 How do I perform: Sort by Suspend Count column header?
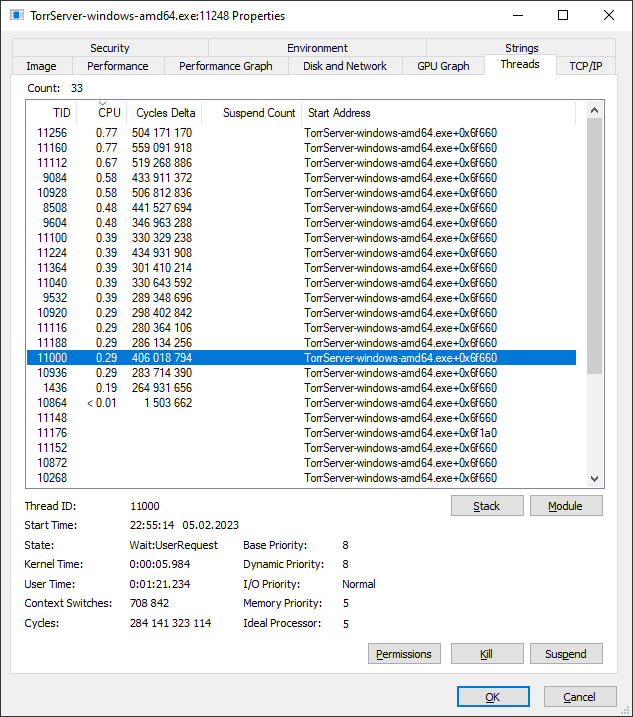[x=252, y=113]
